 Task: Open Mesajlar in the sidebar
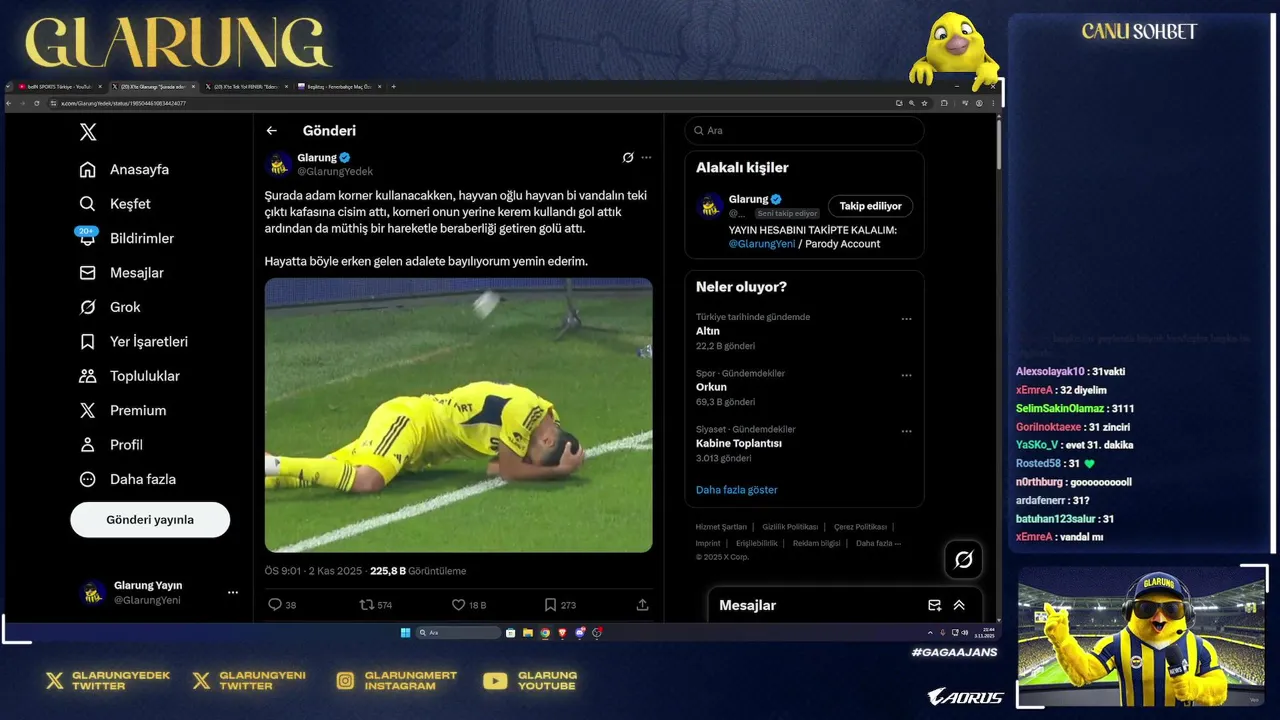coord(121,273)
